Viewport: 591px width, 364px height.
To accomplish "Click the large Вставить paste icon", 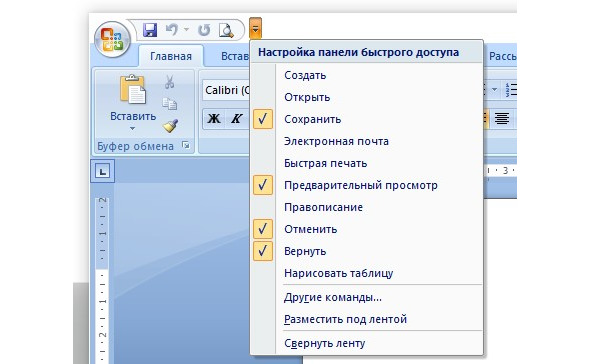I will click(132, 89).
